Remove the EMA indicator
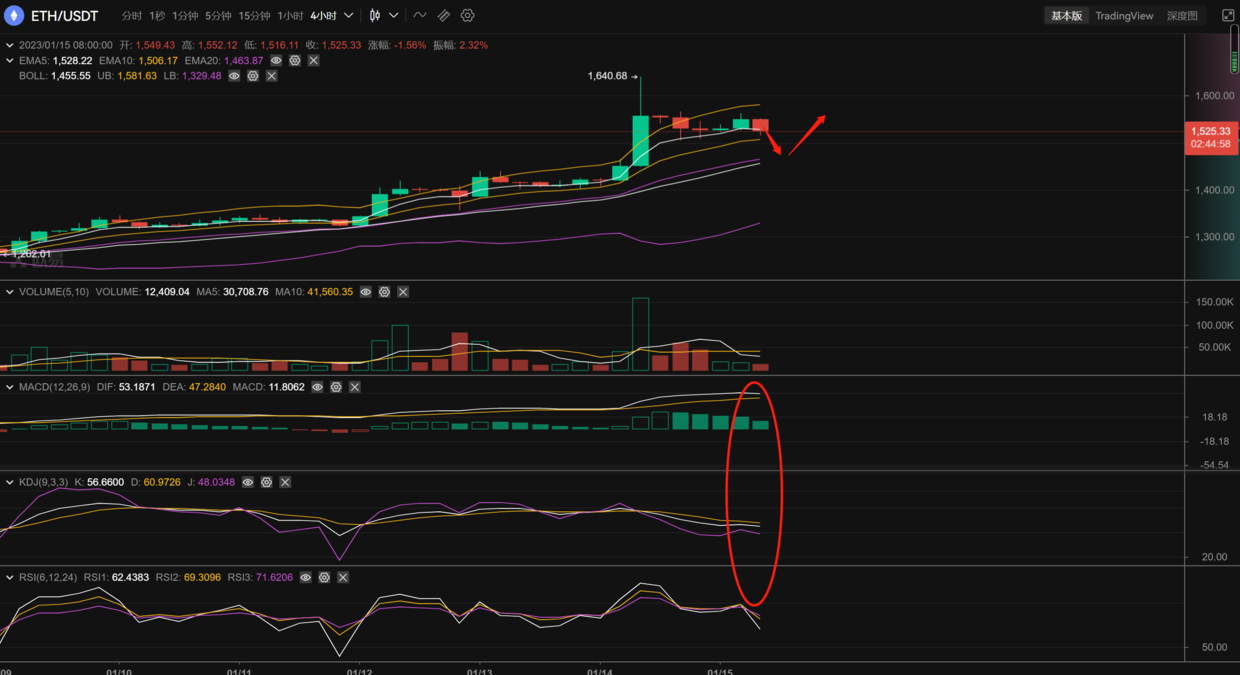This screenshot has width=1240, height=675. click(313, 61)
